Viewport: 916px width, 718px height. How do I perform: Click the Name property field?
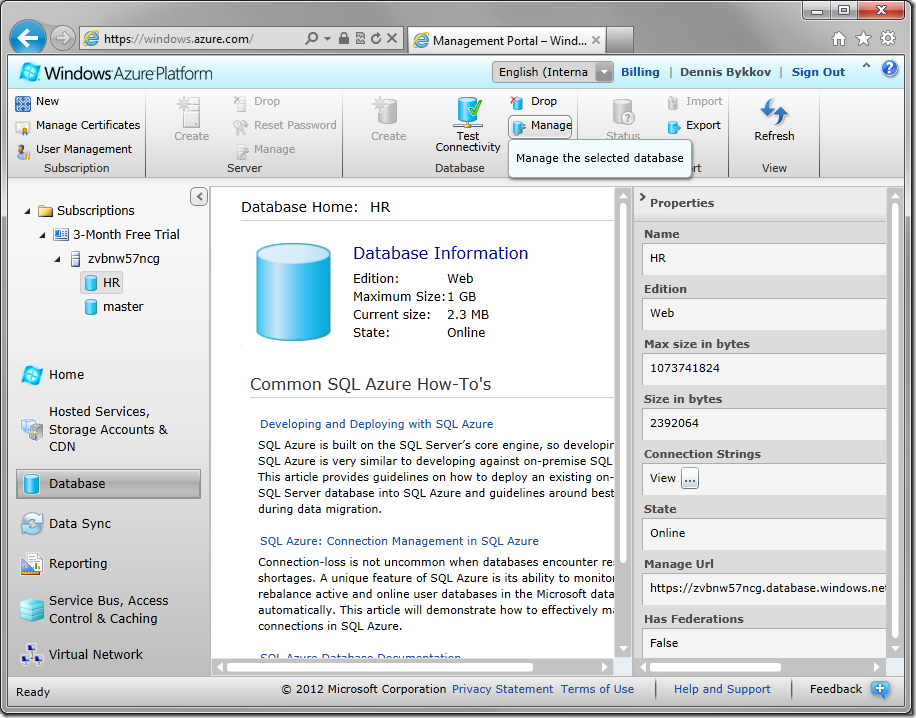click(x=764, y=259)
